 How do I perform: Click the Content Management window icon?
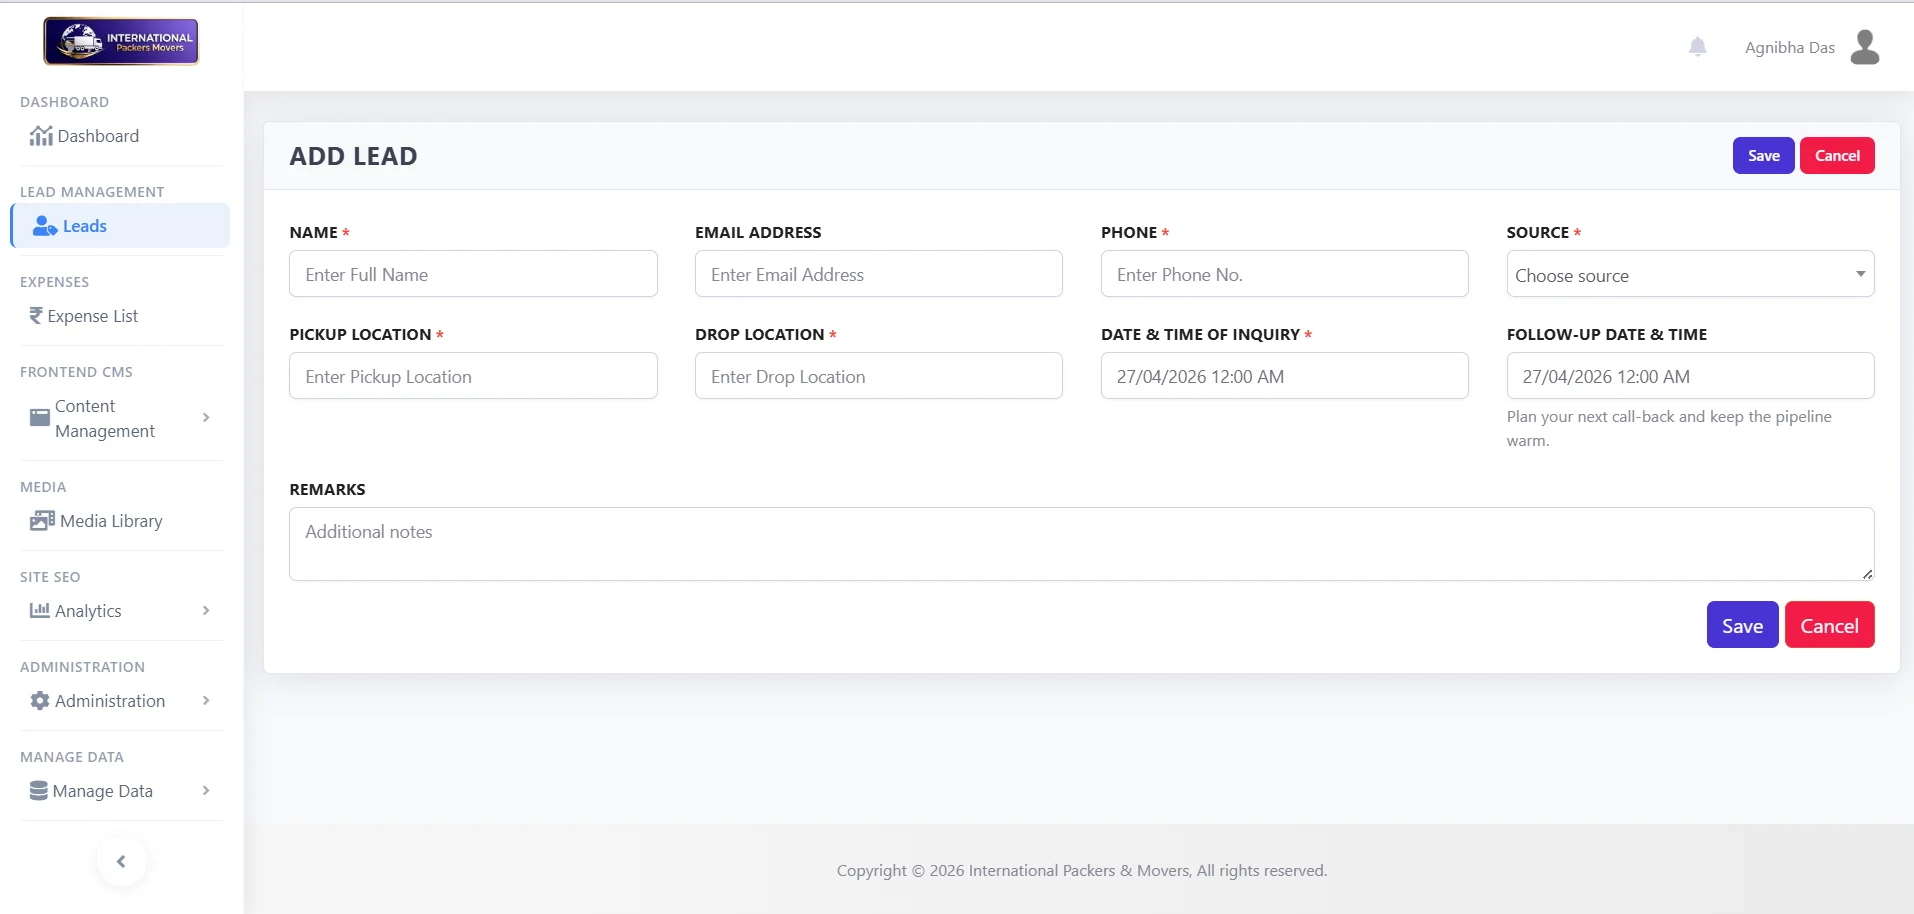click(x=40, y=418)
